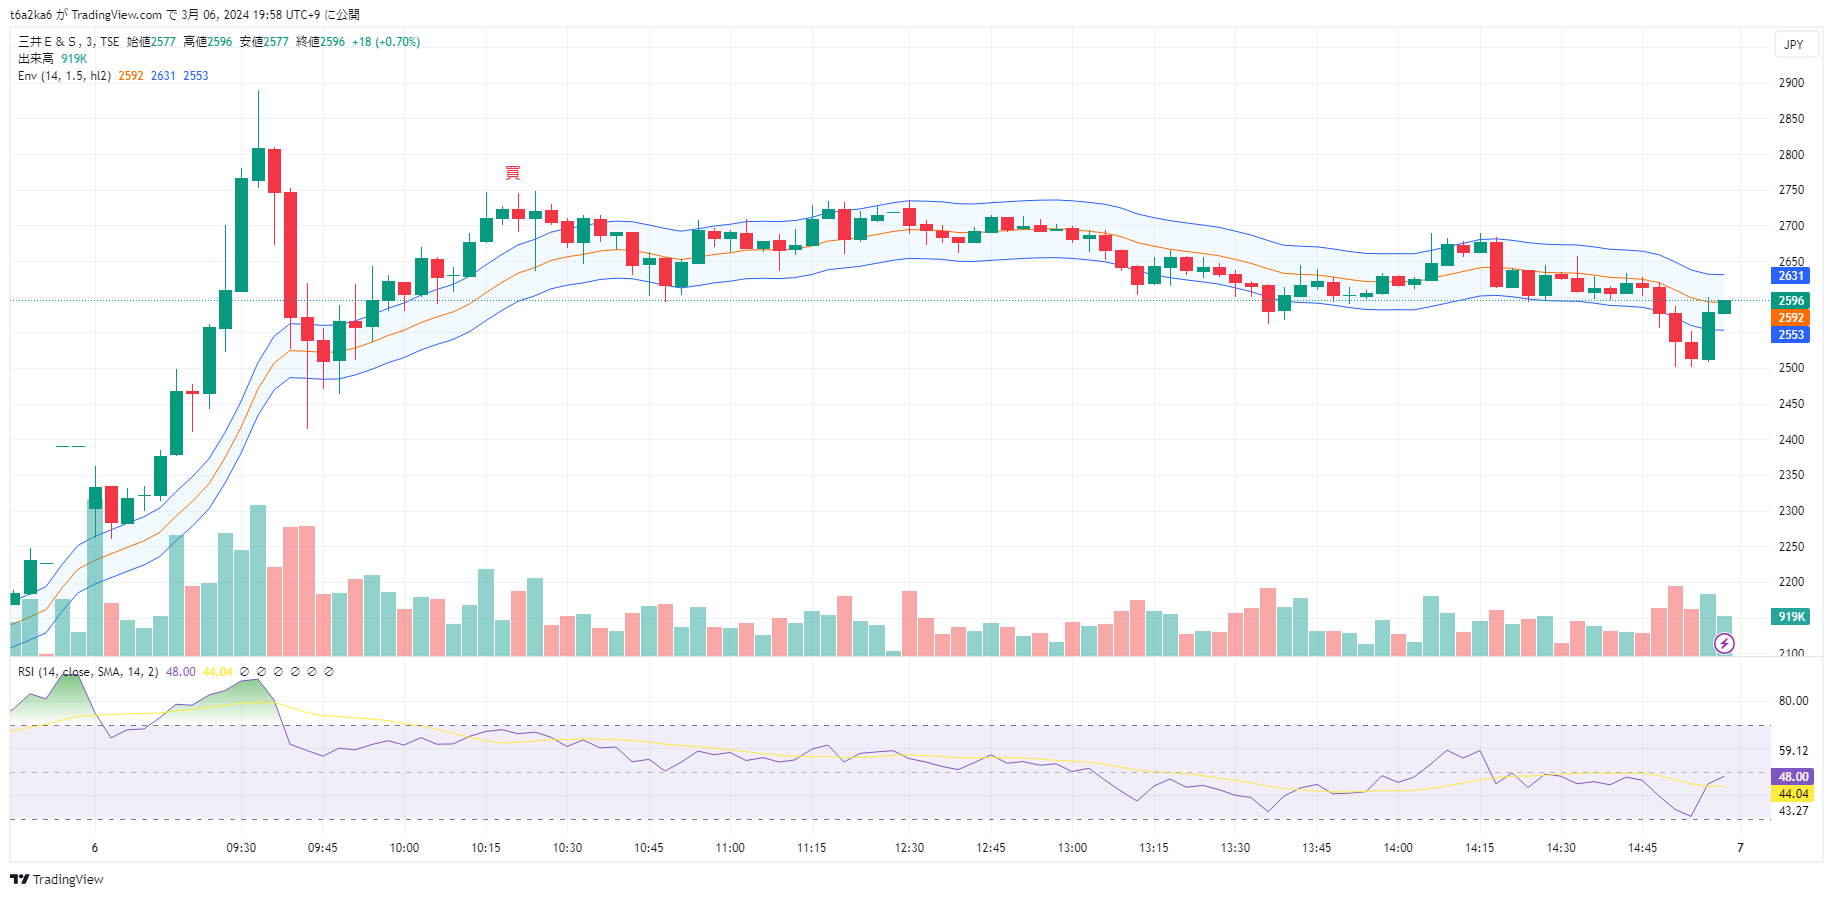The width and height of the screenshot is (1833, 897).
Task: Click the blue 2631 upper envelope label
Action: point(1790,276)
